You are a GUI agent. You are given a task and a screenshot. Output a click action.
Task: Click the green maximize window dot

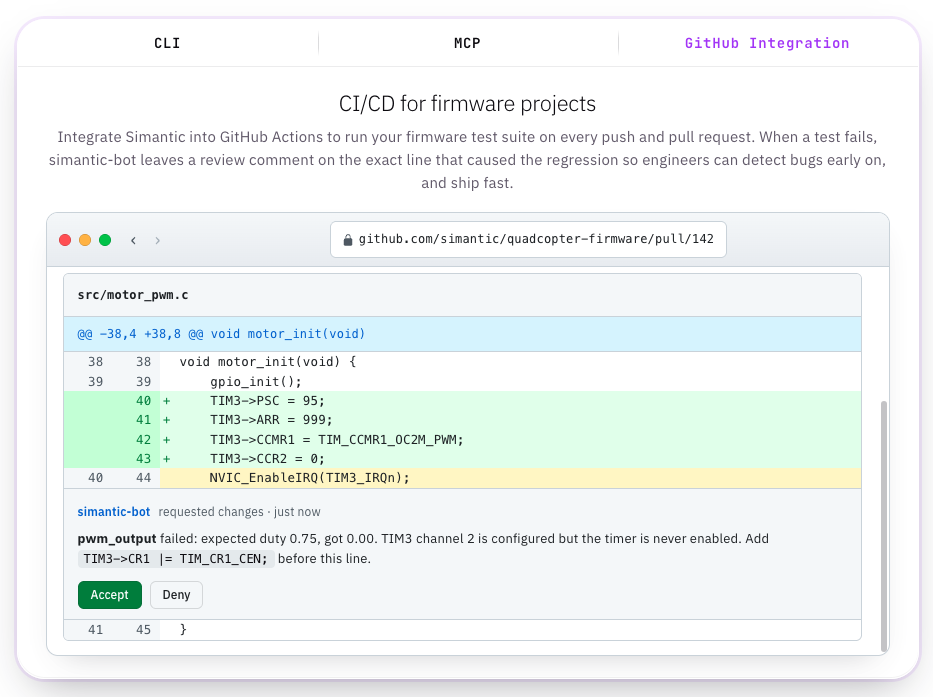tap(105, 240)
